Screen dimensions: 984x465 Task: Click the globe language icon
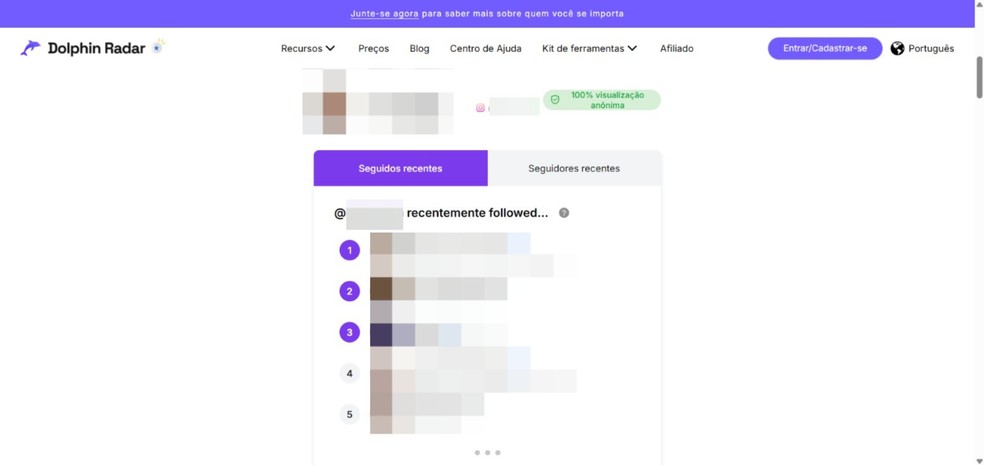pos(897,48)
